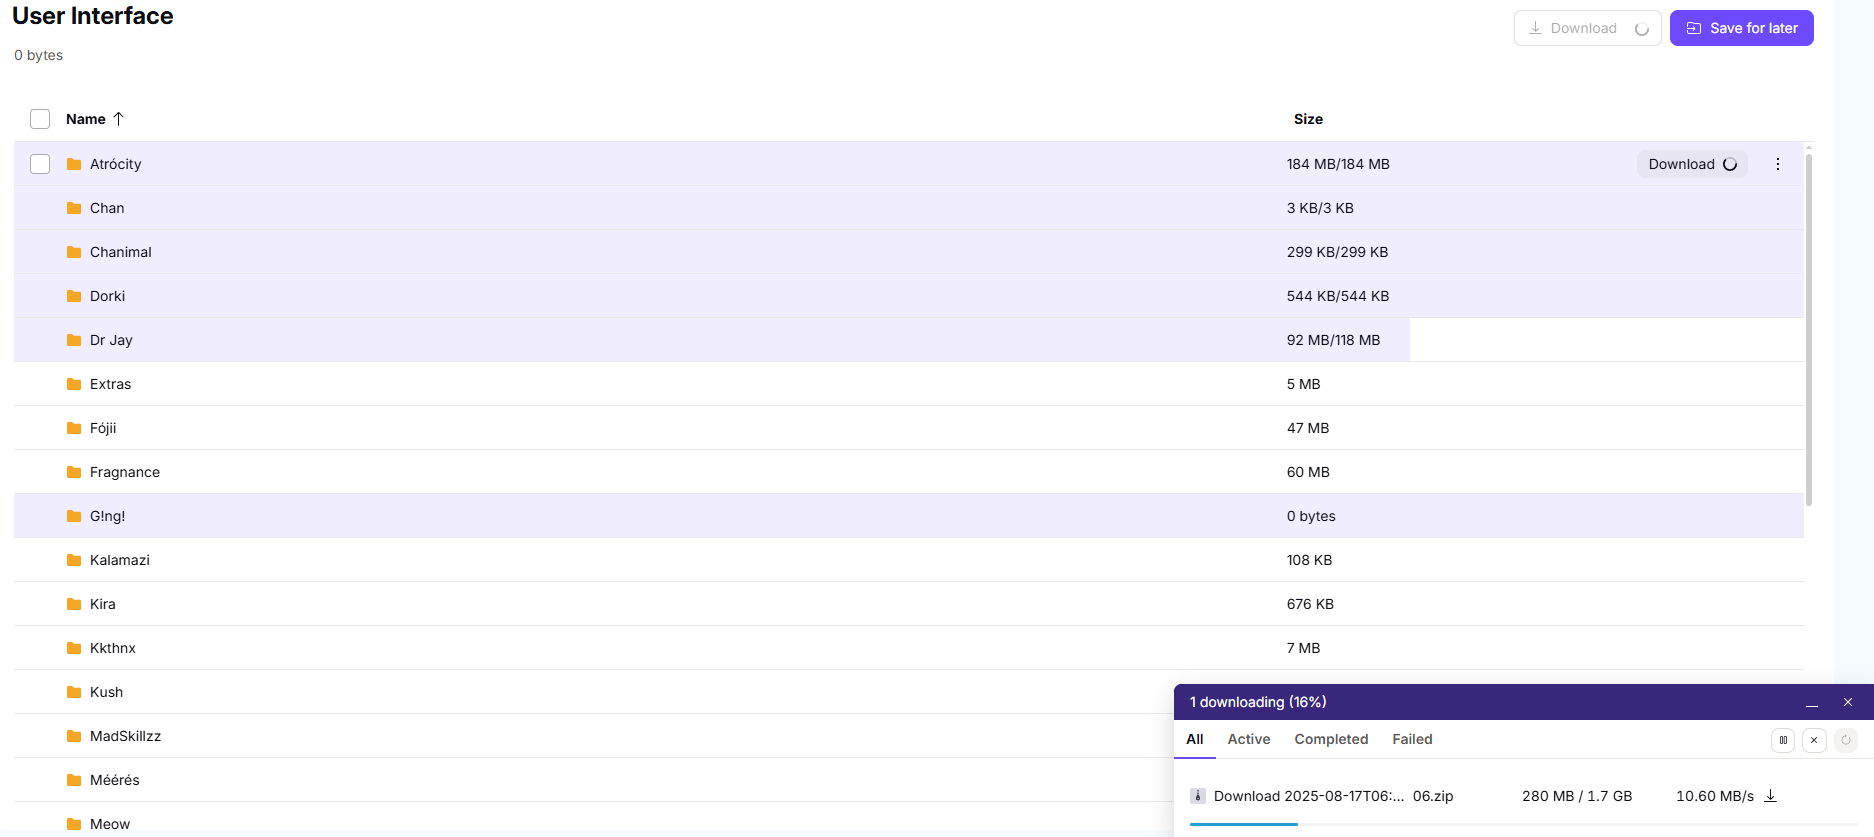Switch to the Failed downloads tab
This screenshot has width=1874, height=837.
[x=1412, y=739]
